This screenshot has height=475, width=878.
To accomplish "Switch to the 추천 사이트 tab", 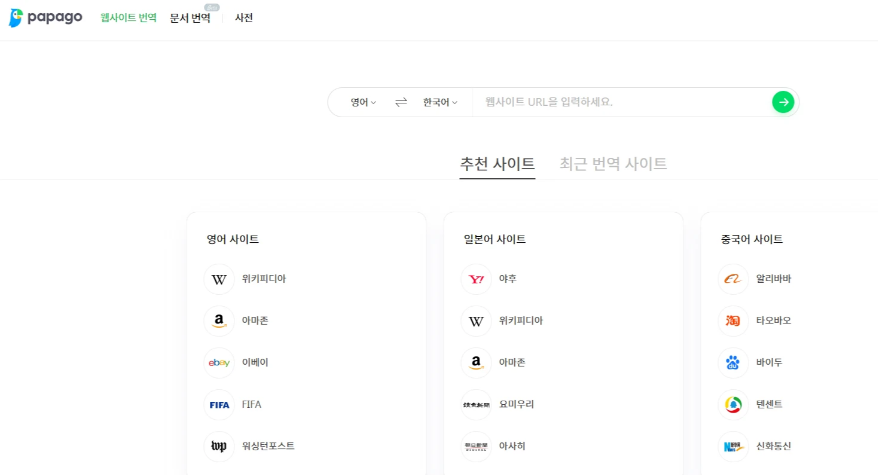I will 497,164.
